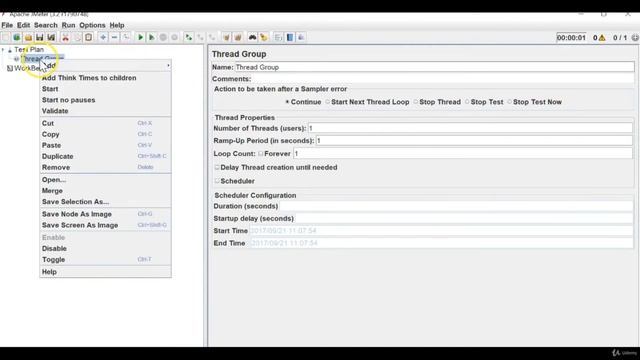Open the Templates toolbar icon

17,38
